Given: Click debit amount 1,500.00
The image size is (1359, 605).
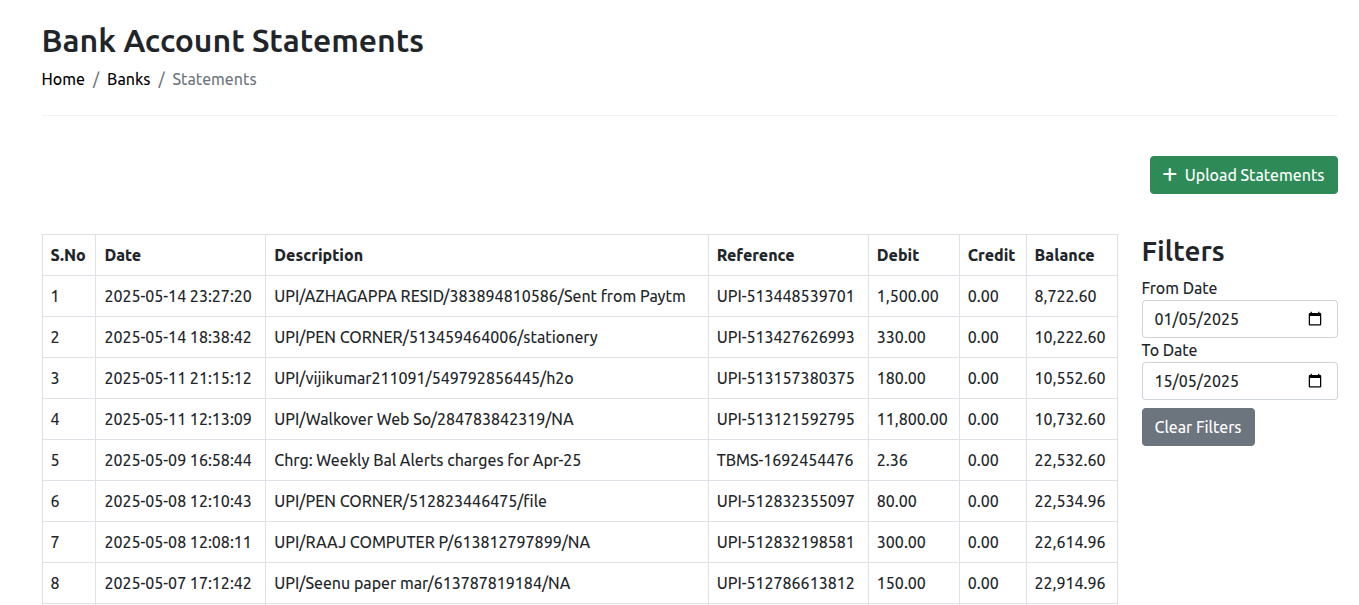Looking at the screenshot, I should [x=908, y=296].
